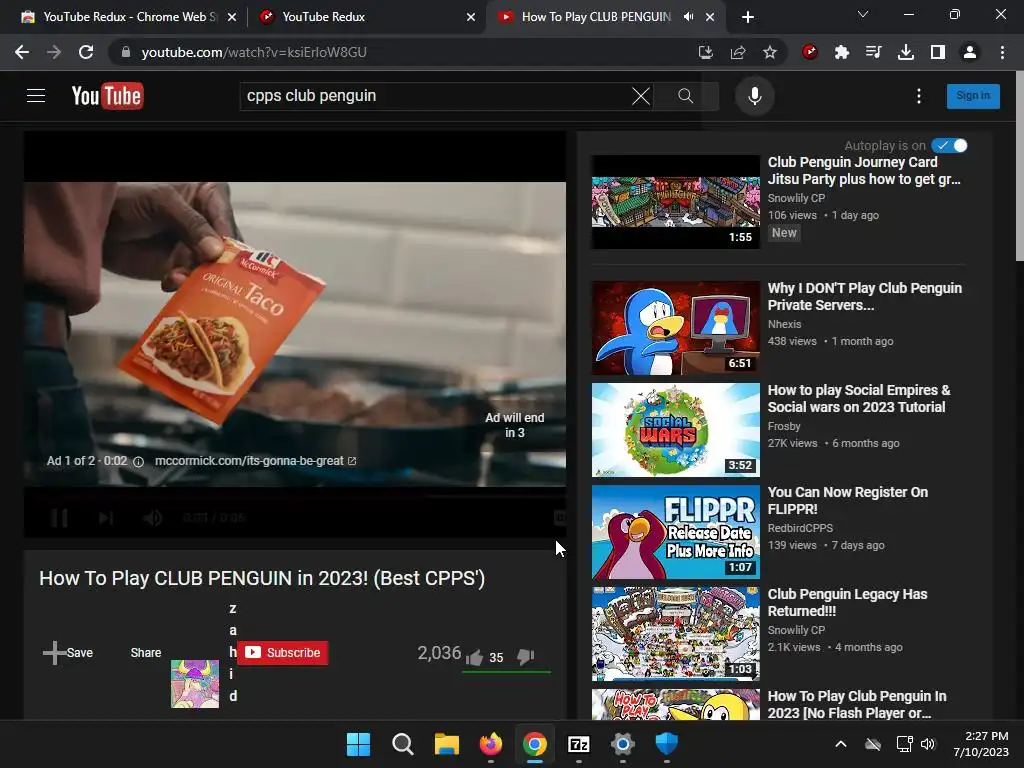Open Social Wars tutorial thumbnail
The width and height of the screenshot is (1024, 768).
[675, 430]
